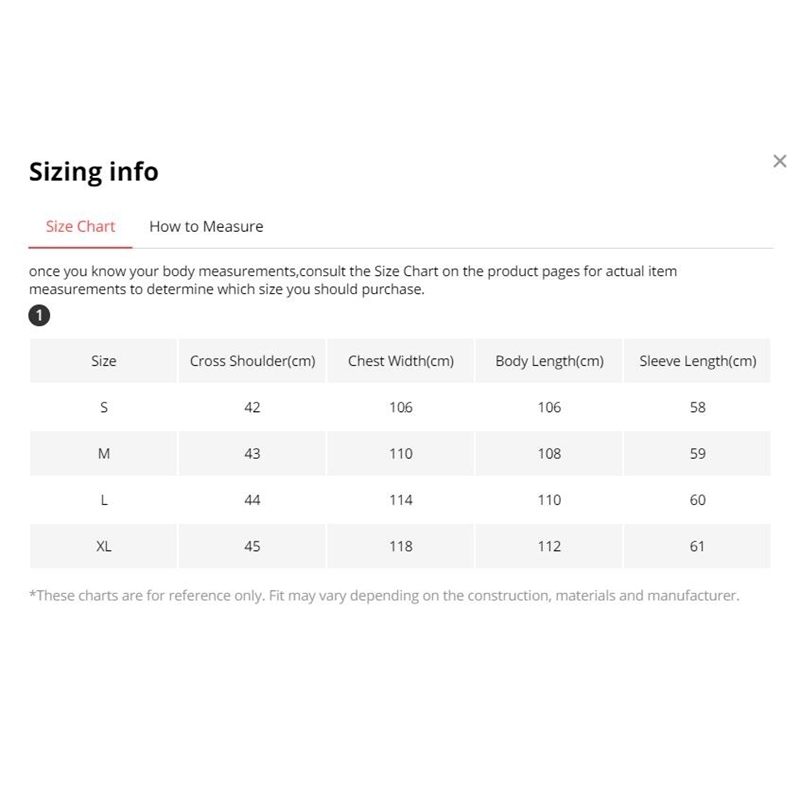
Task: Click the Body Length(cm) column header
Action: (x=549, y=361)
